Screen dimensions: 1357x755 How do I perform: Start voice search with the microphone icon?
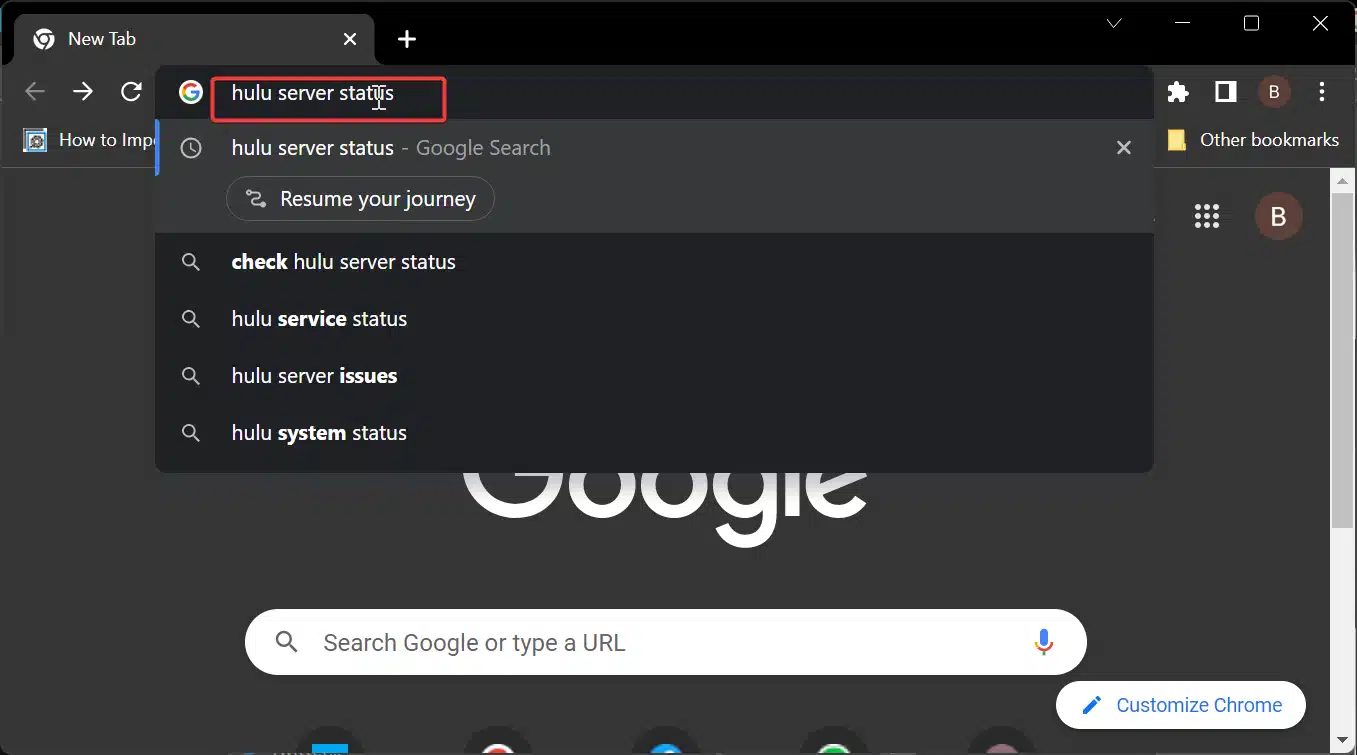click(1044, 642)
